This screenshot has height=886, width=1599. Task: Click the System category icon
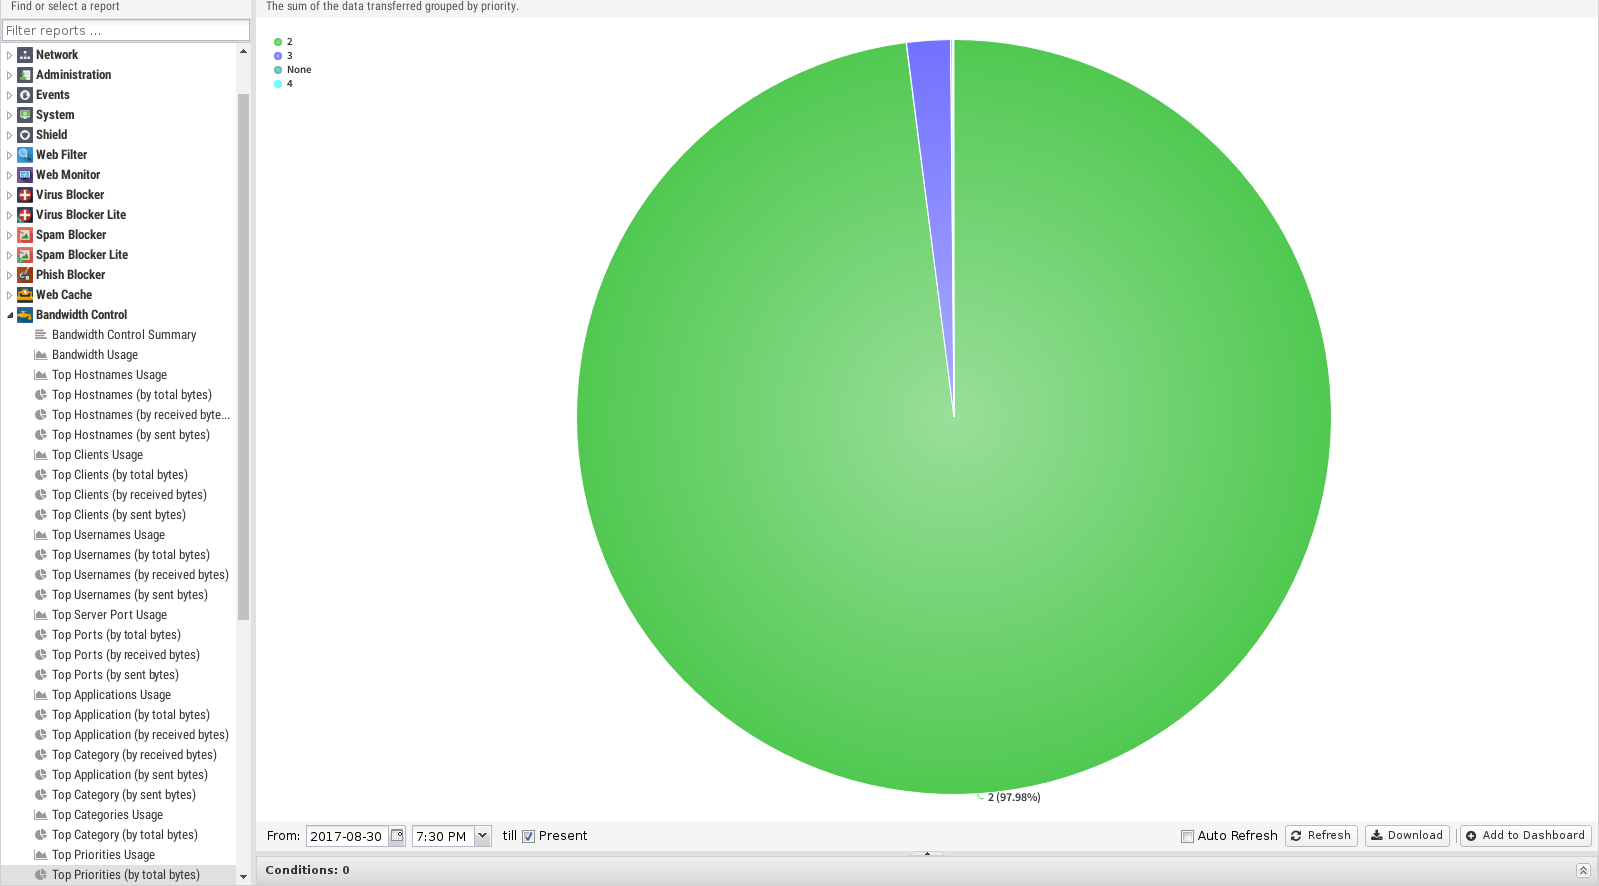[25, 115]
